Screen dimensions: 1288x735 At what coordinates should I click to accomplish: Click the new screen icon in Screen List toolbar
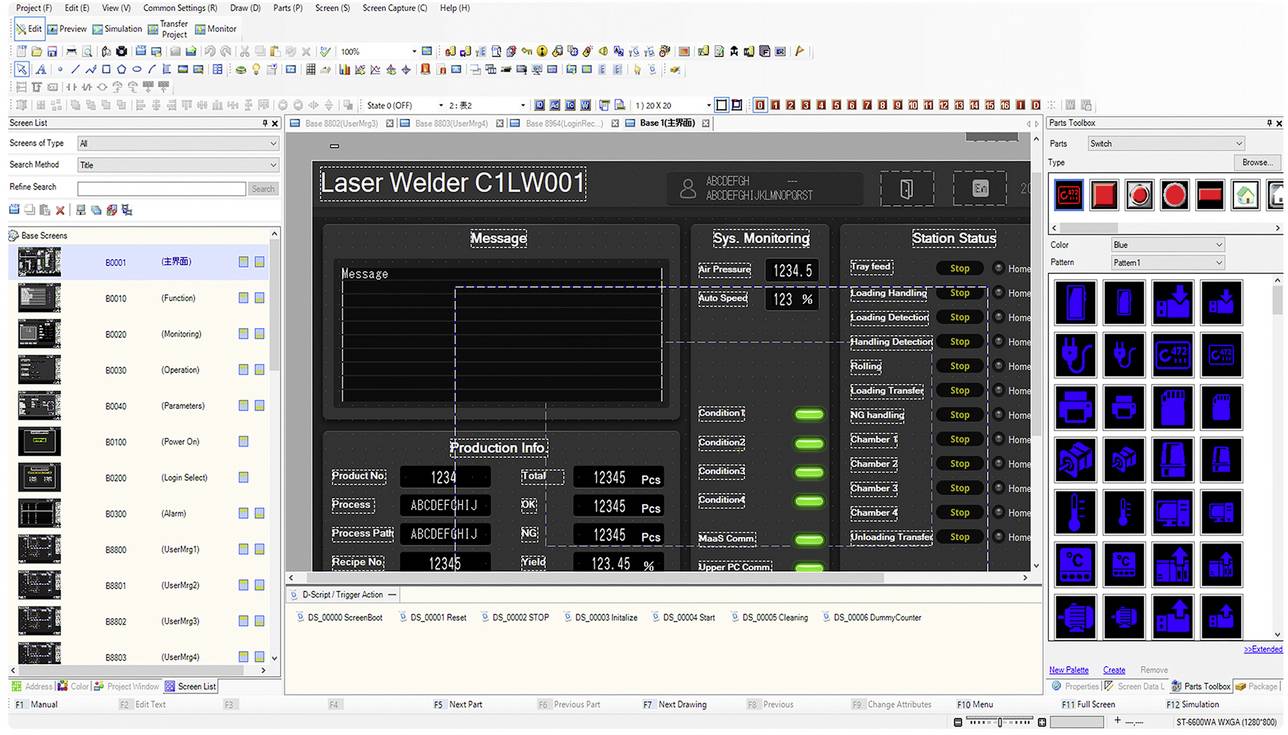pos(15,210)
